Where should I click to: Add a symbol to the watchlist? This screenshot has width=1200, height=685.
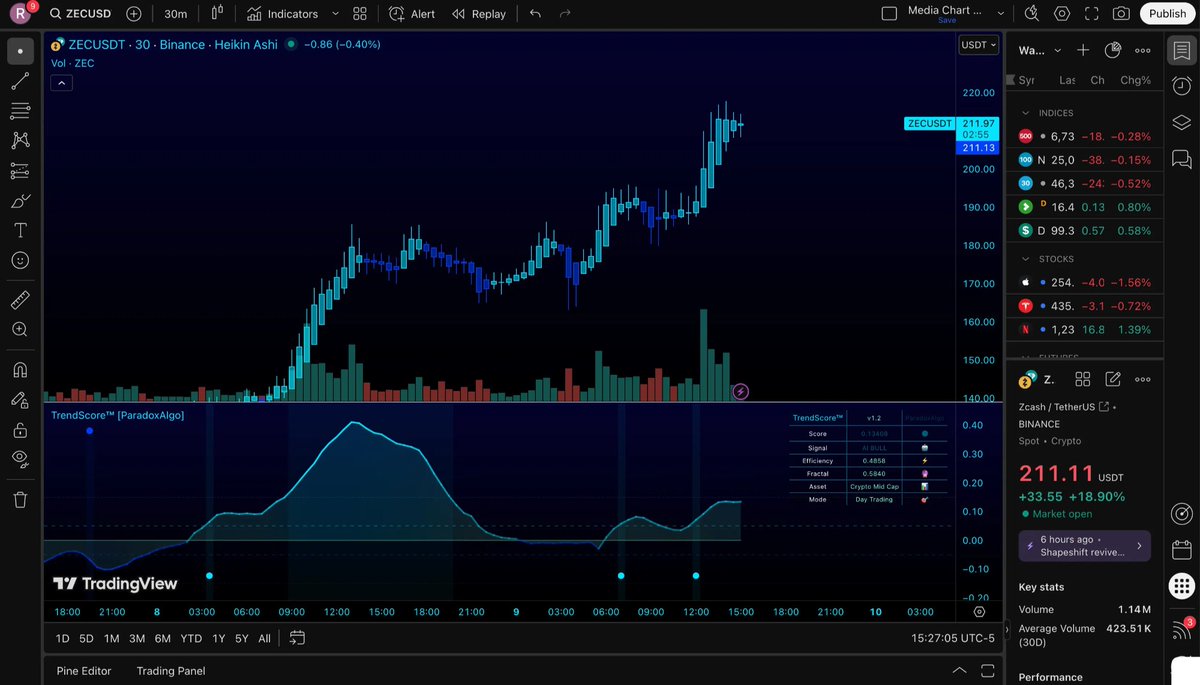pos(1083,50)
